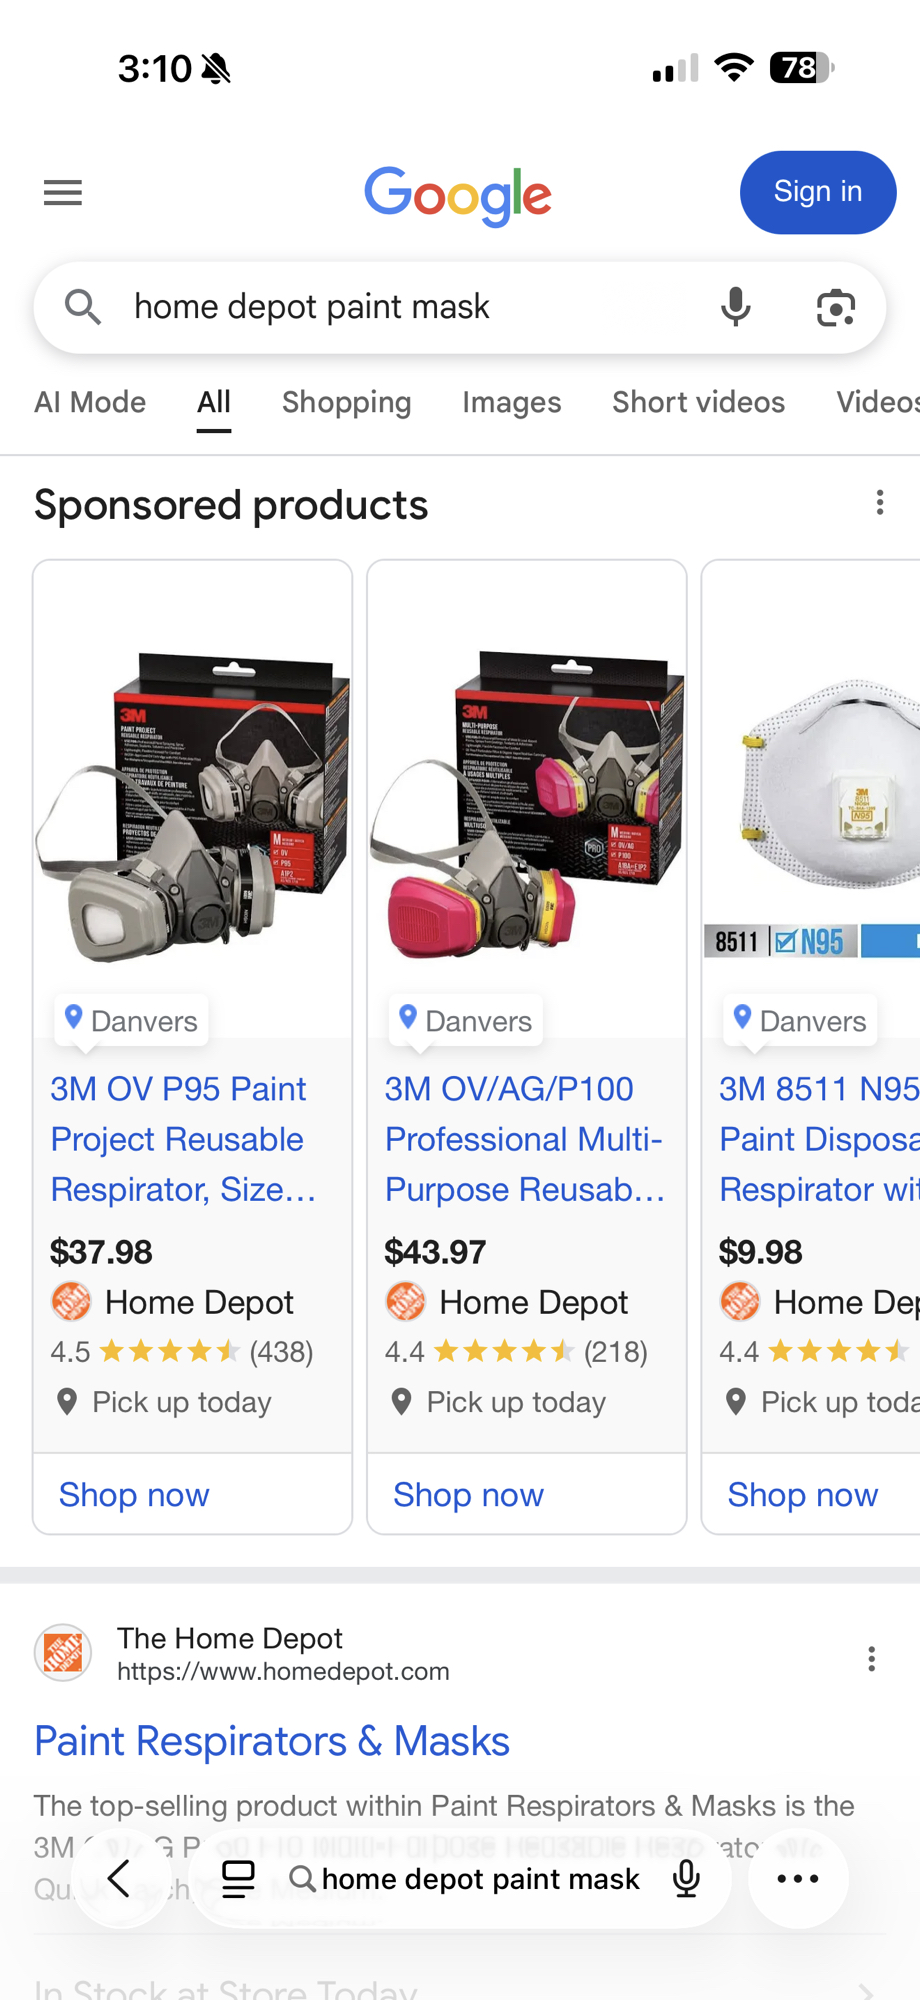Focus the Google search input field

[400, 307]
